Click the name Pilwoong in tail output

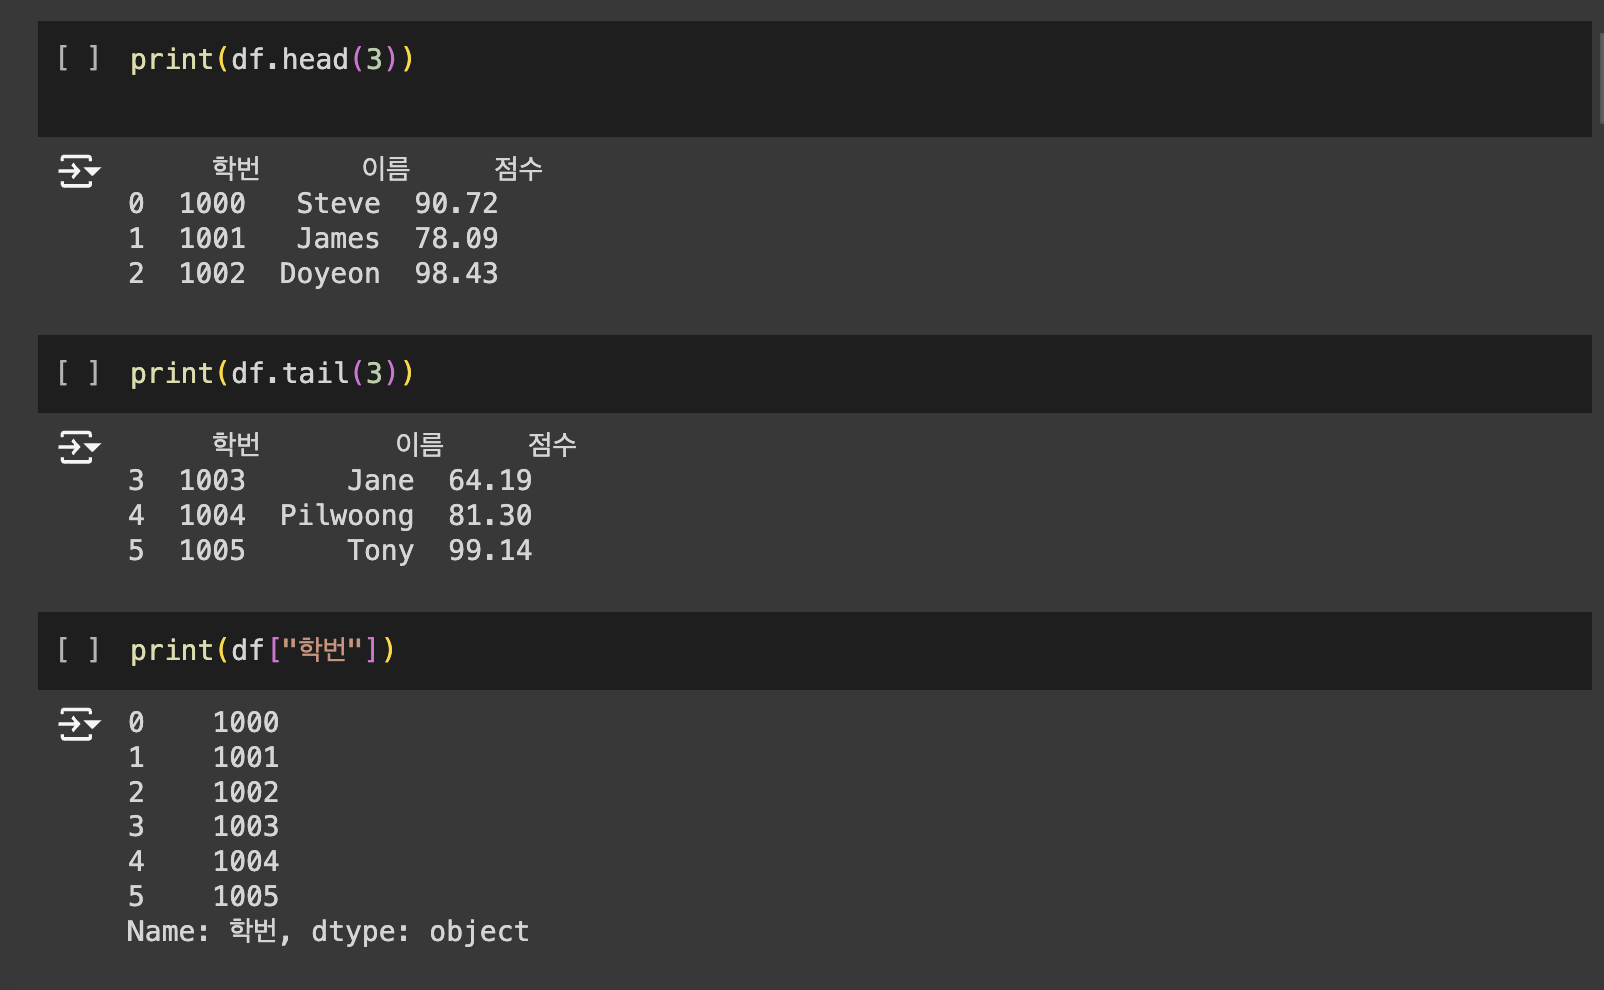[346, 515]
